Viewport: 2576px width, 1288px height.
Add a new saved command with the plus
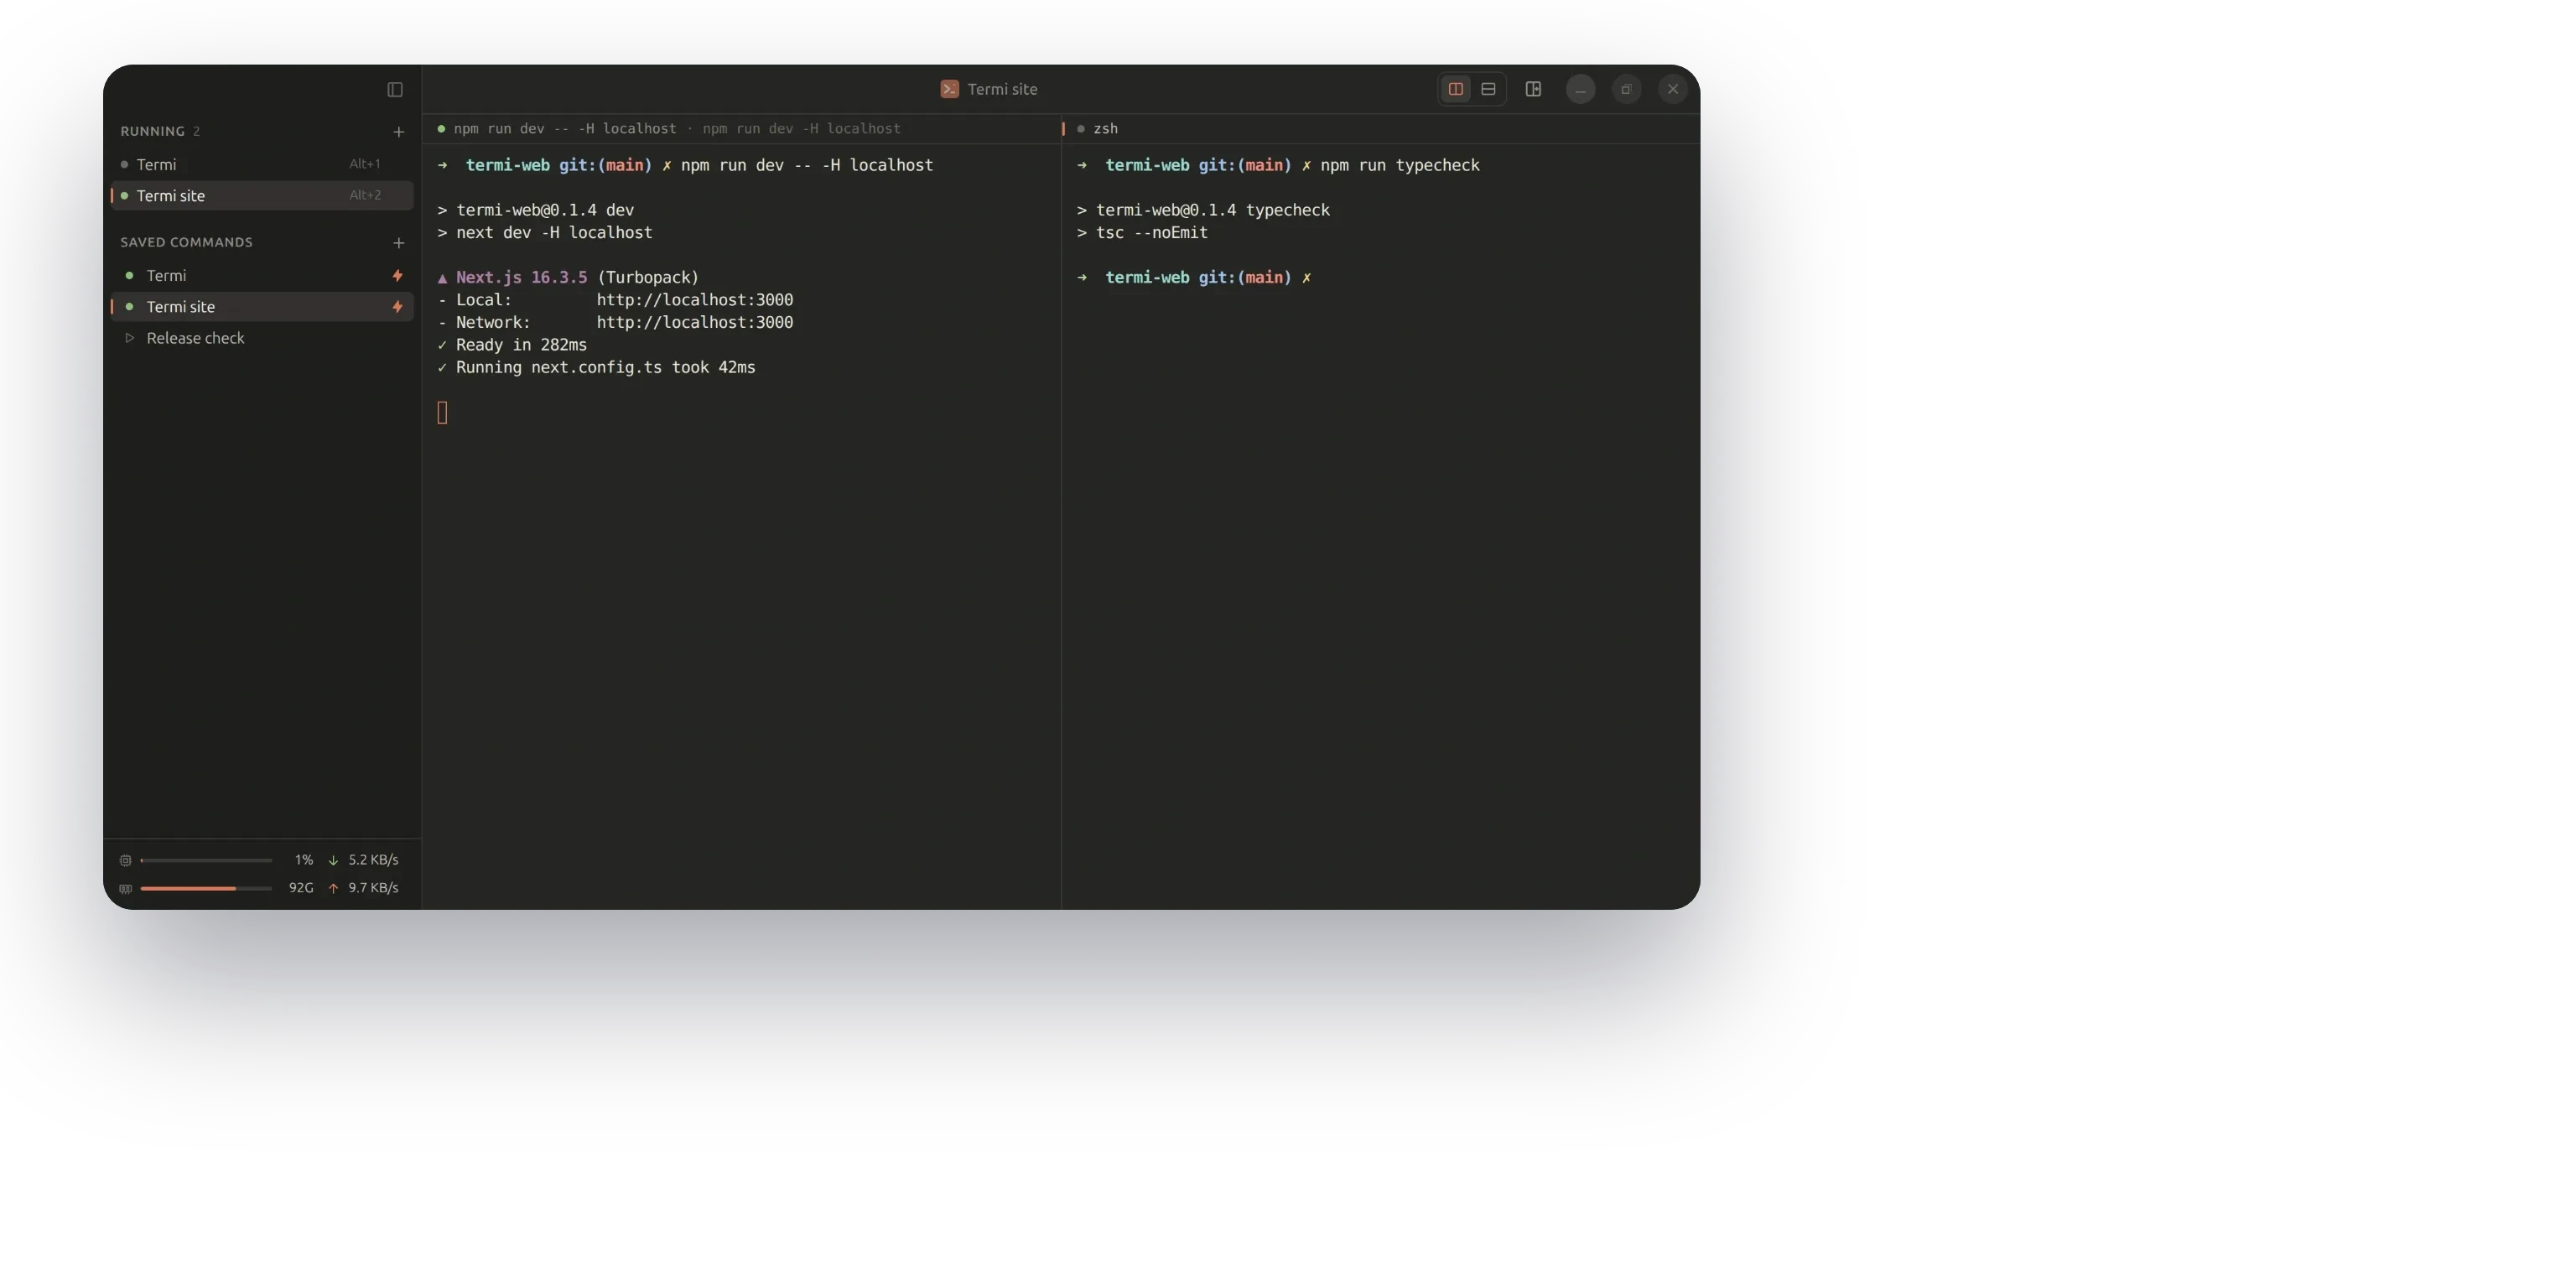coord(399,243)
